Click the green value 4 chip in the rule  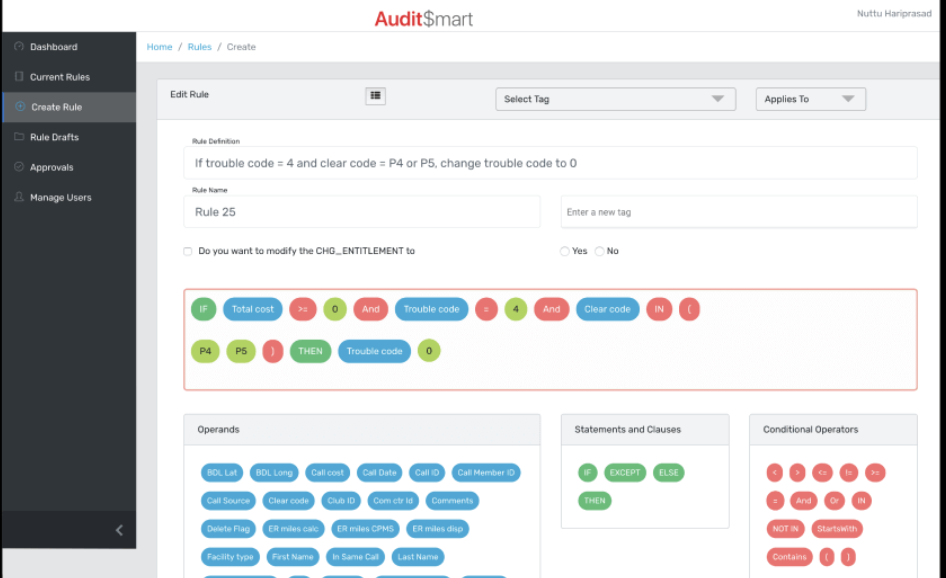click(x=516, y=309)
